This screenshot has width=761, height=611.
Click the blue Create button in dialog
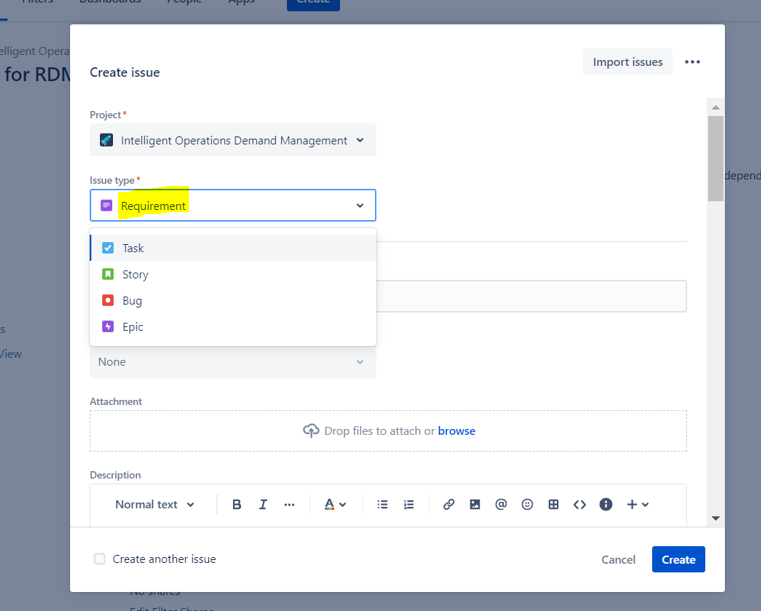[678, 560]
